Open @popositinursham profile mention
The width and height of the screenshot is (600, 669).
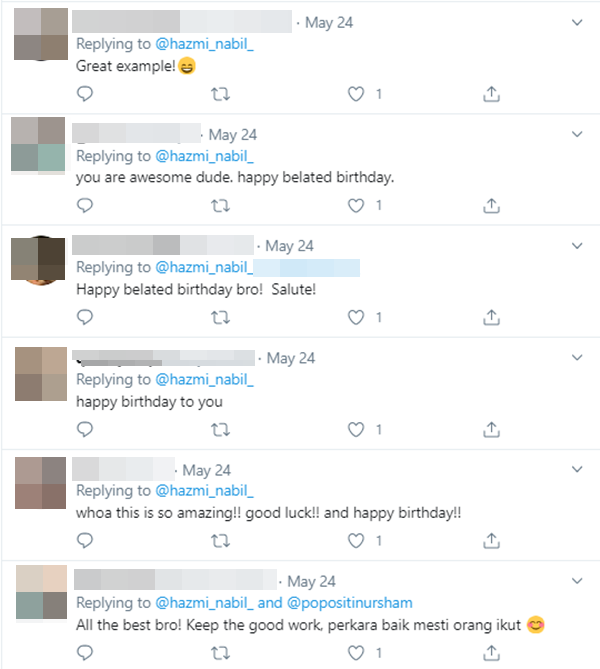tap(350, 603)
